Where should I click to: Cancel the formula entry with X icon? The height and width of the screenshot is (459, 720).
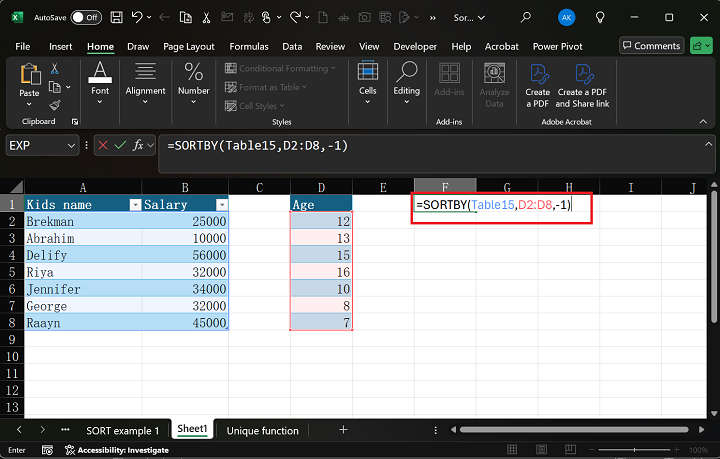102,146
